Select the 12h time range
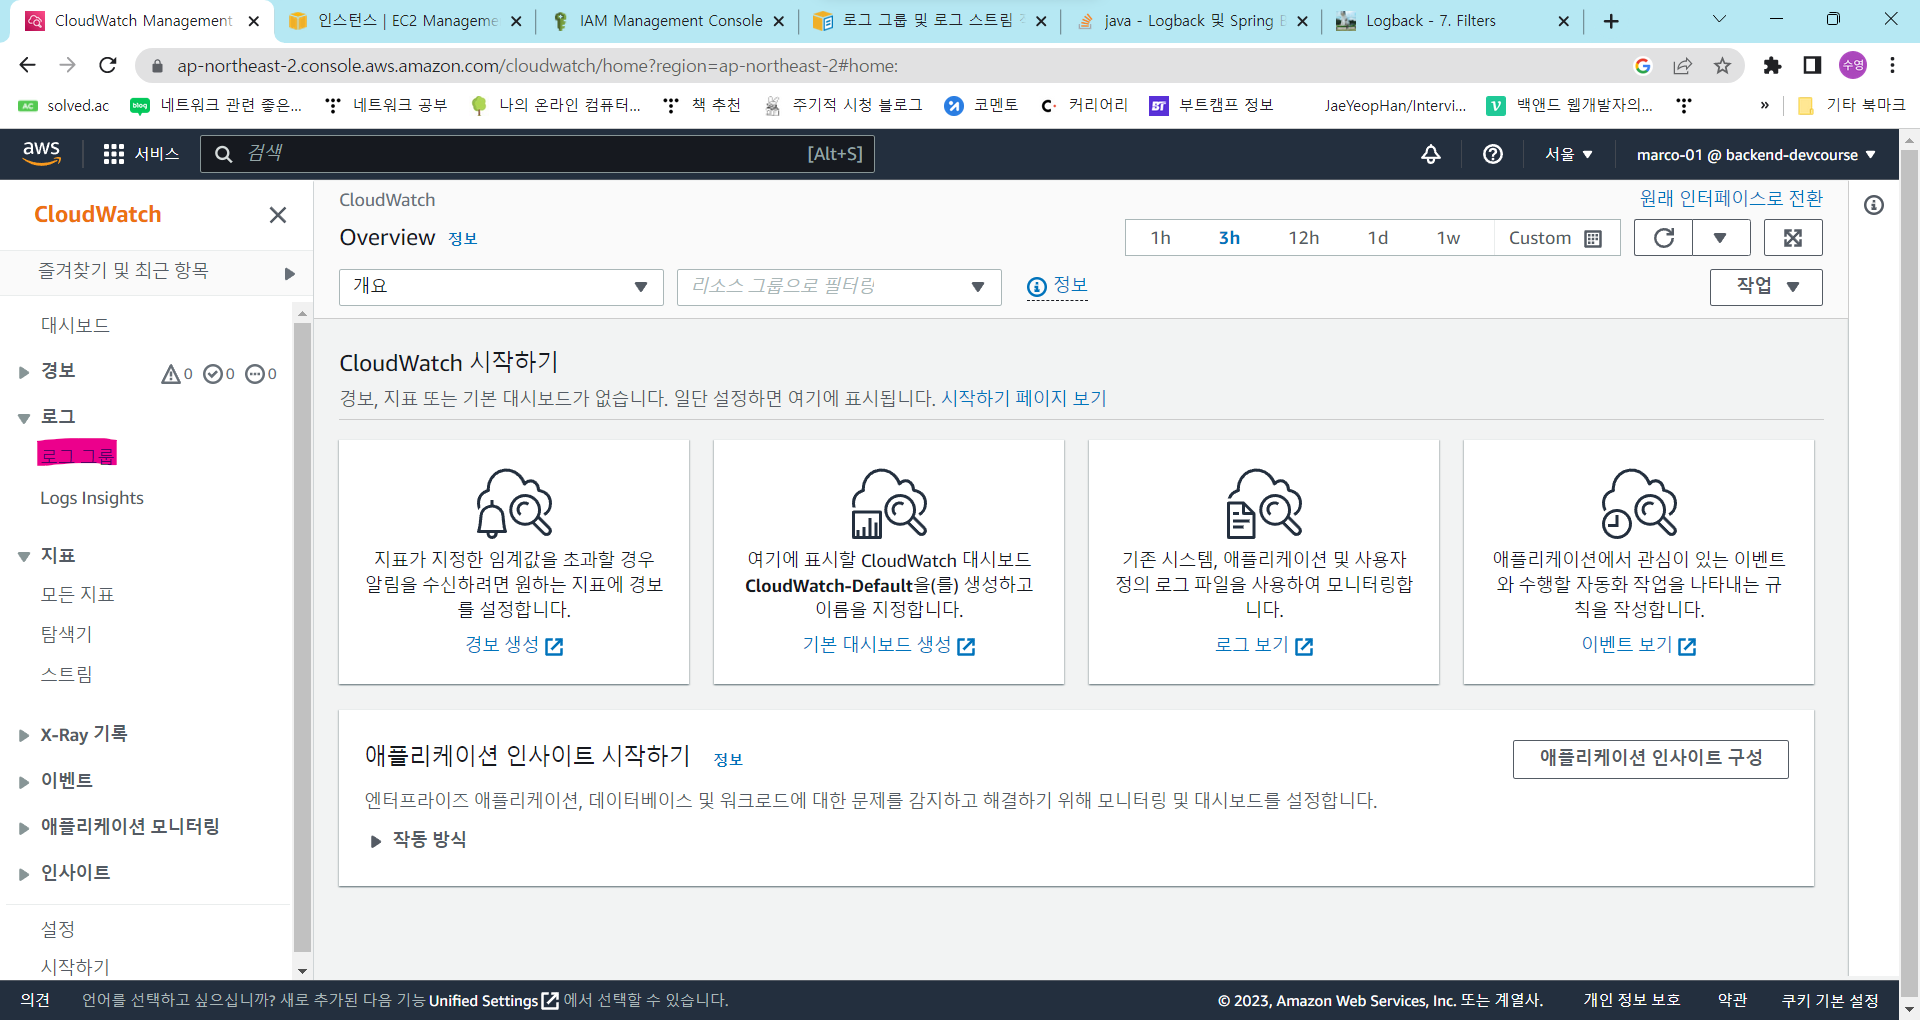 tap(1303, 238)
